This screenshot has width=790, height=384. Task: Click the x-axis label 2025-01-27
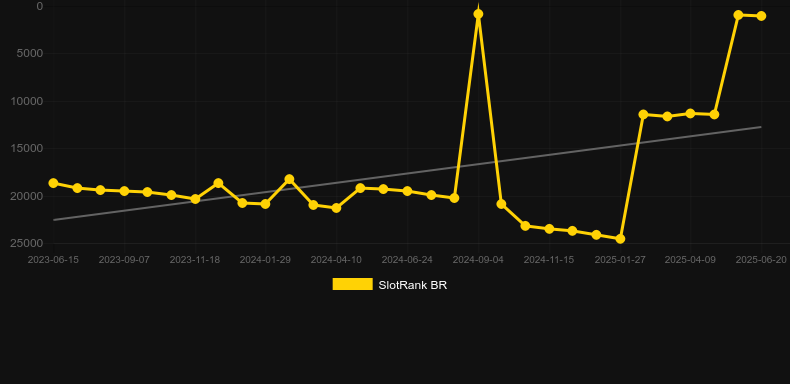click(x=620, y=260)
